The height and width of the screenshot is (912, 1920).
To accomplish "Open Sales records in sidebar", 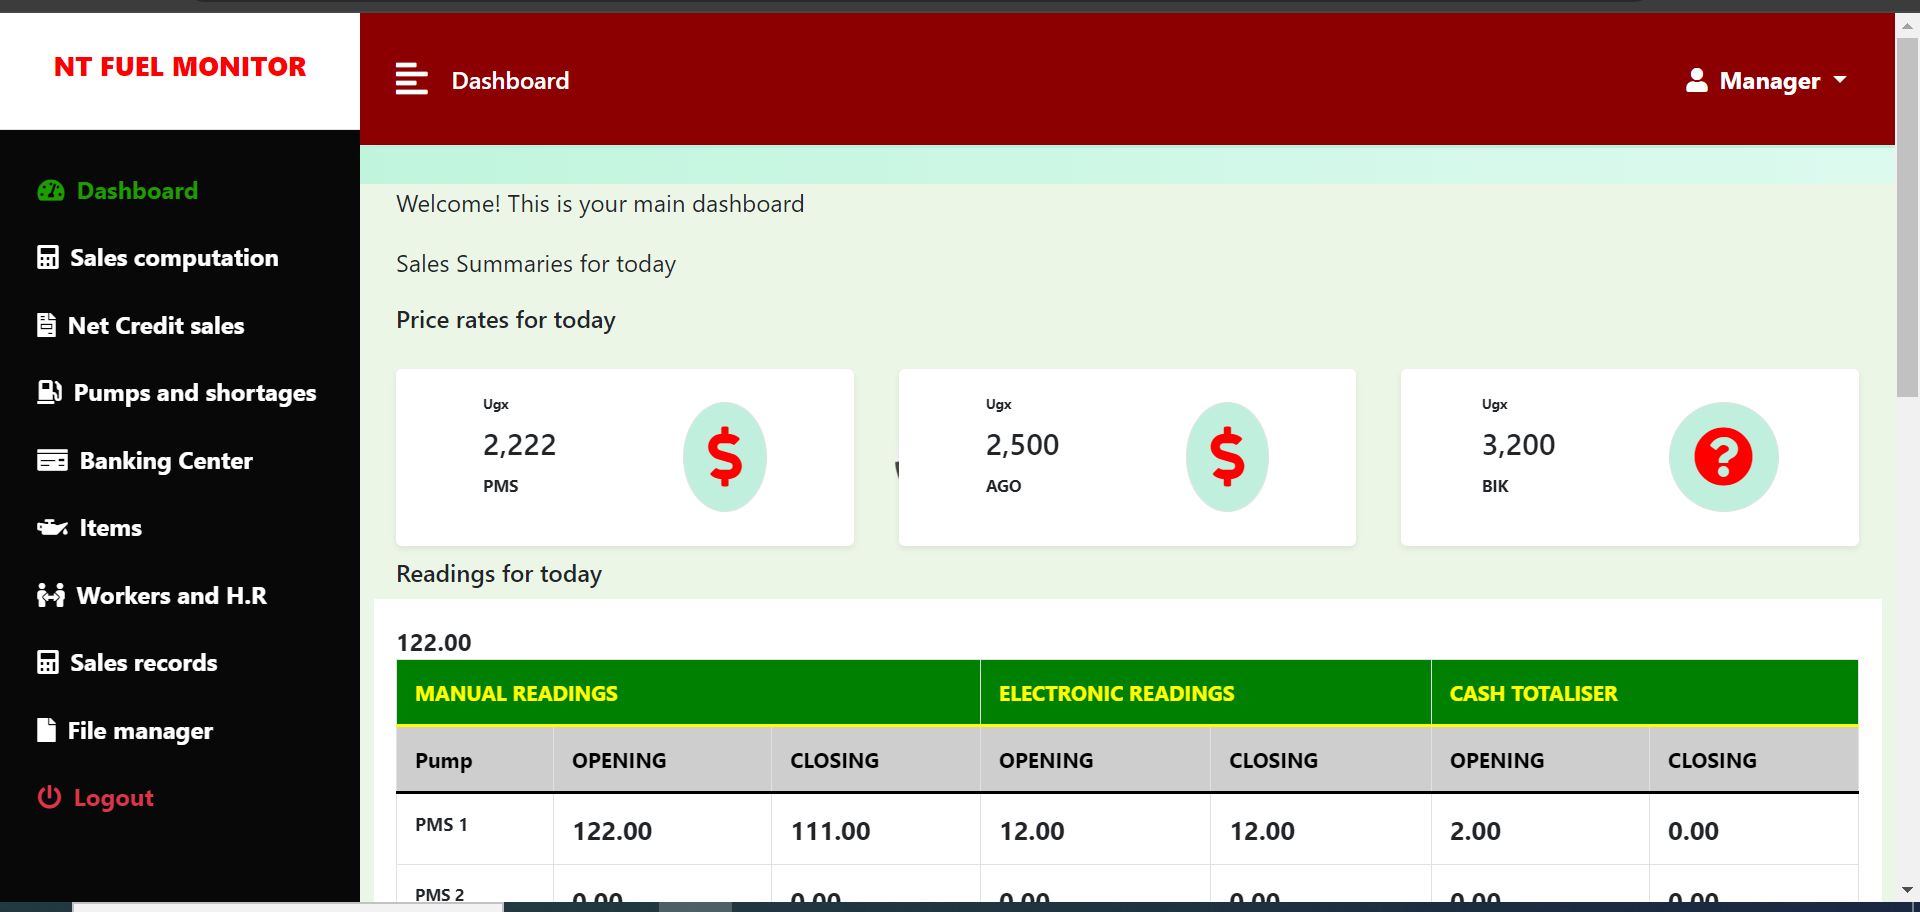I will click(x=143, y=663).
